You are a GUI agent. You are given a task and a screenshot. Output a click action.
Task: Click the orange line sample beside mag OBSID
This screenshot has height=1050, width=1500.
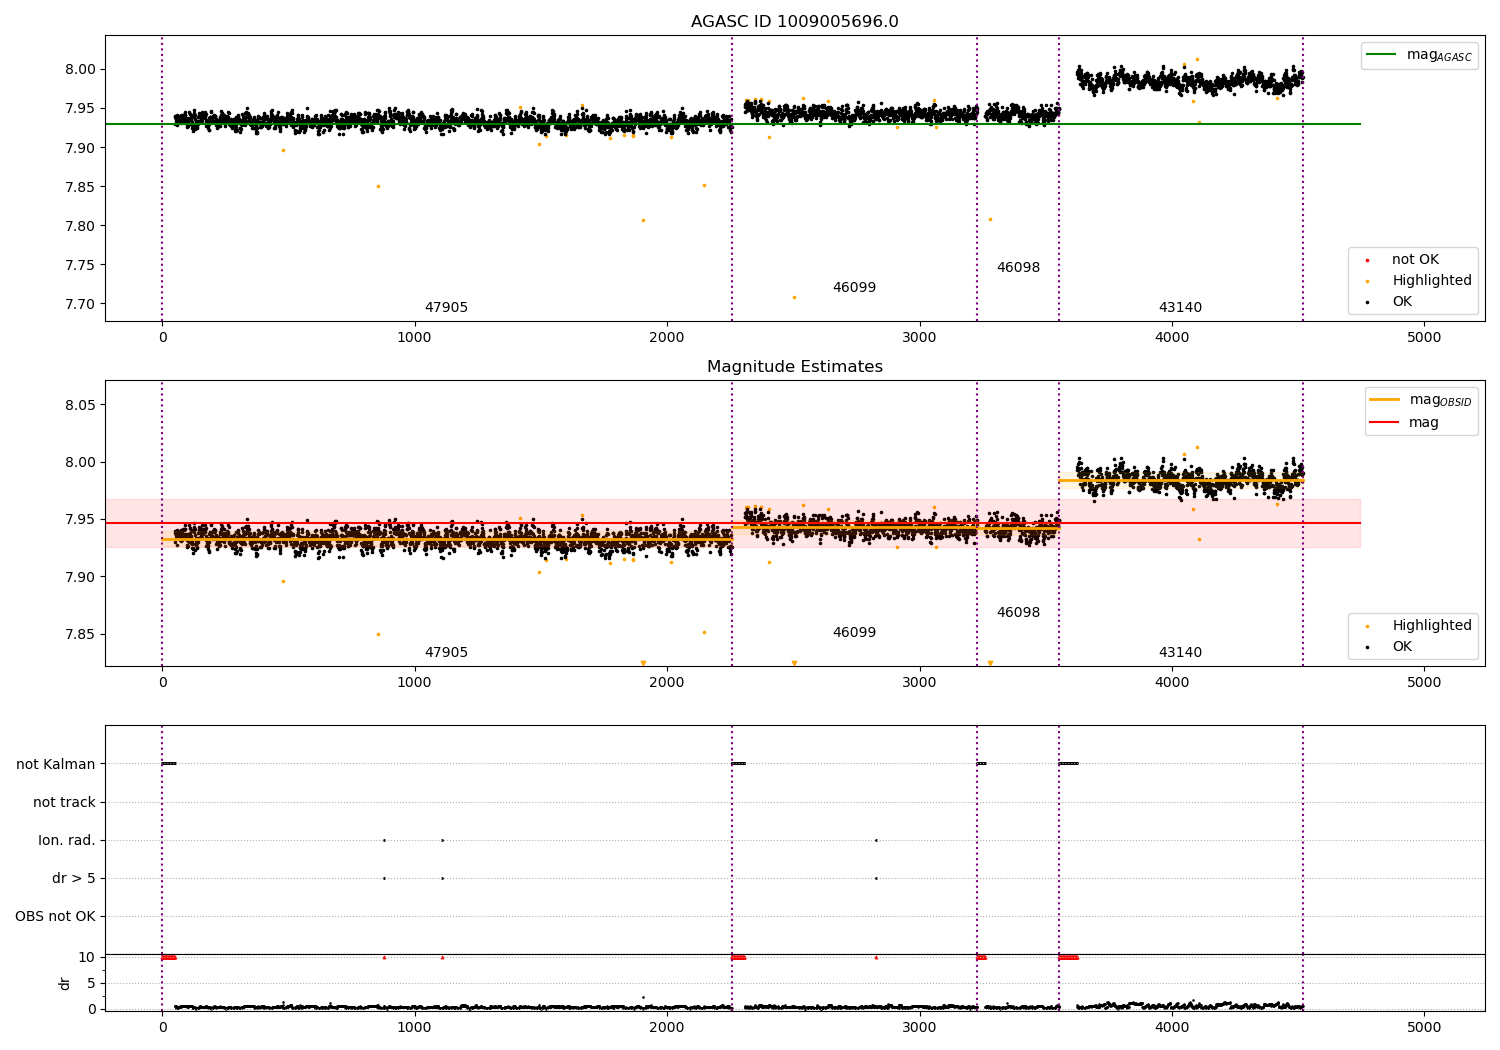click(x=1385, y=399)
